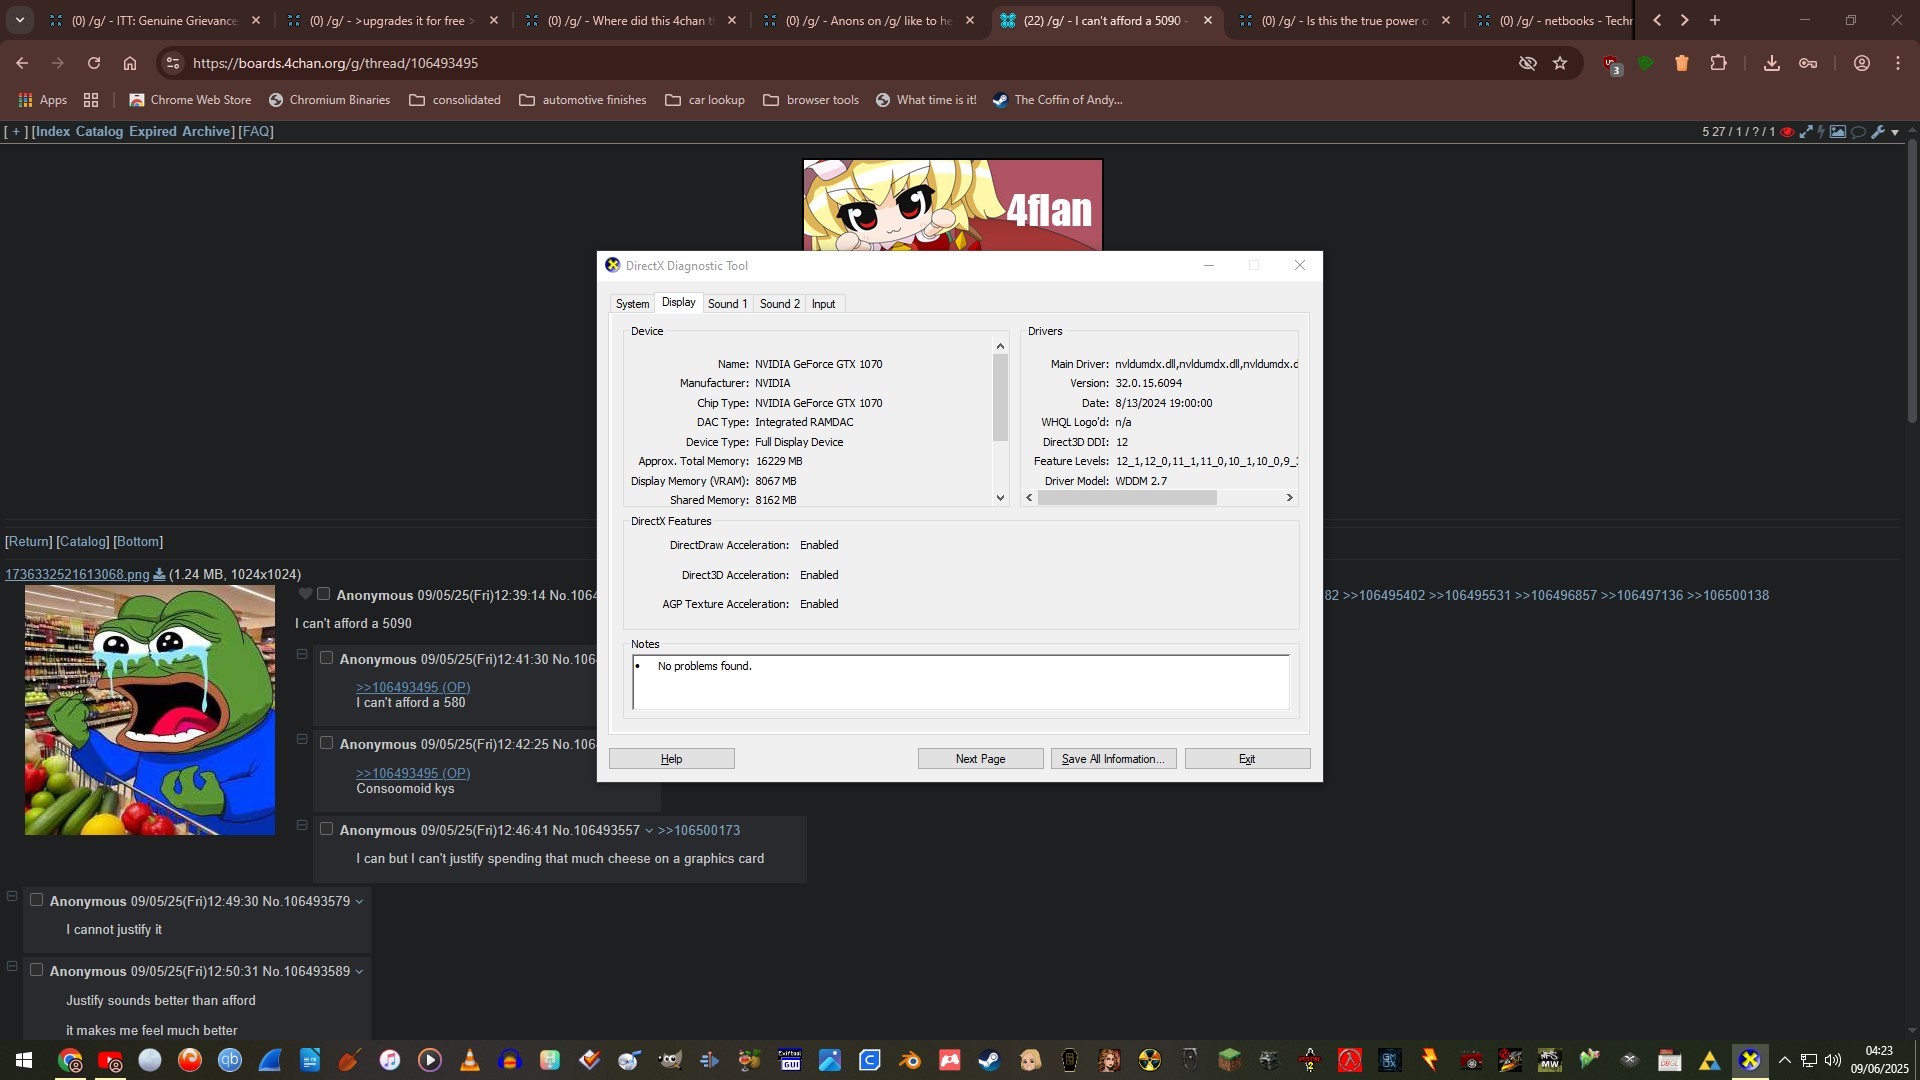Image resolution: width=1920 pixels, height=1080 pixels.
Task: Open Blender from the taskbar
Action: [x=909, y=1060]
